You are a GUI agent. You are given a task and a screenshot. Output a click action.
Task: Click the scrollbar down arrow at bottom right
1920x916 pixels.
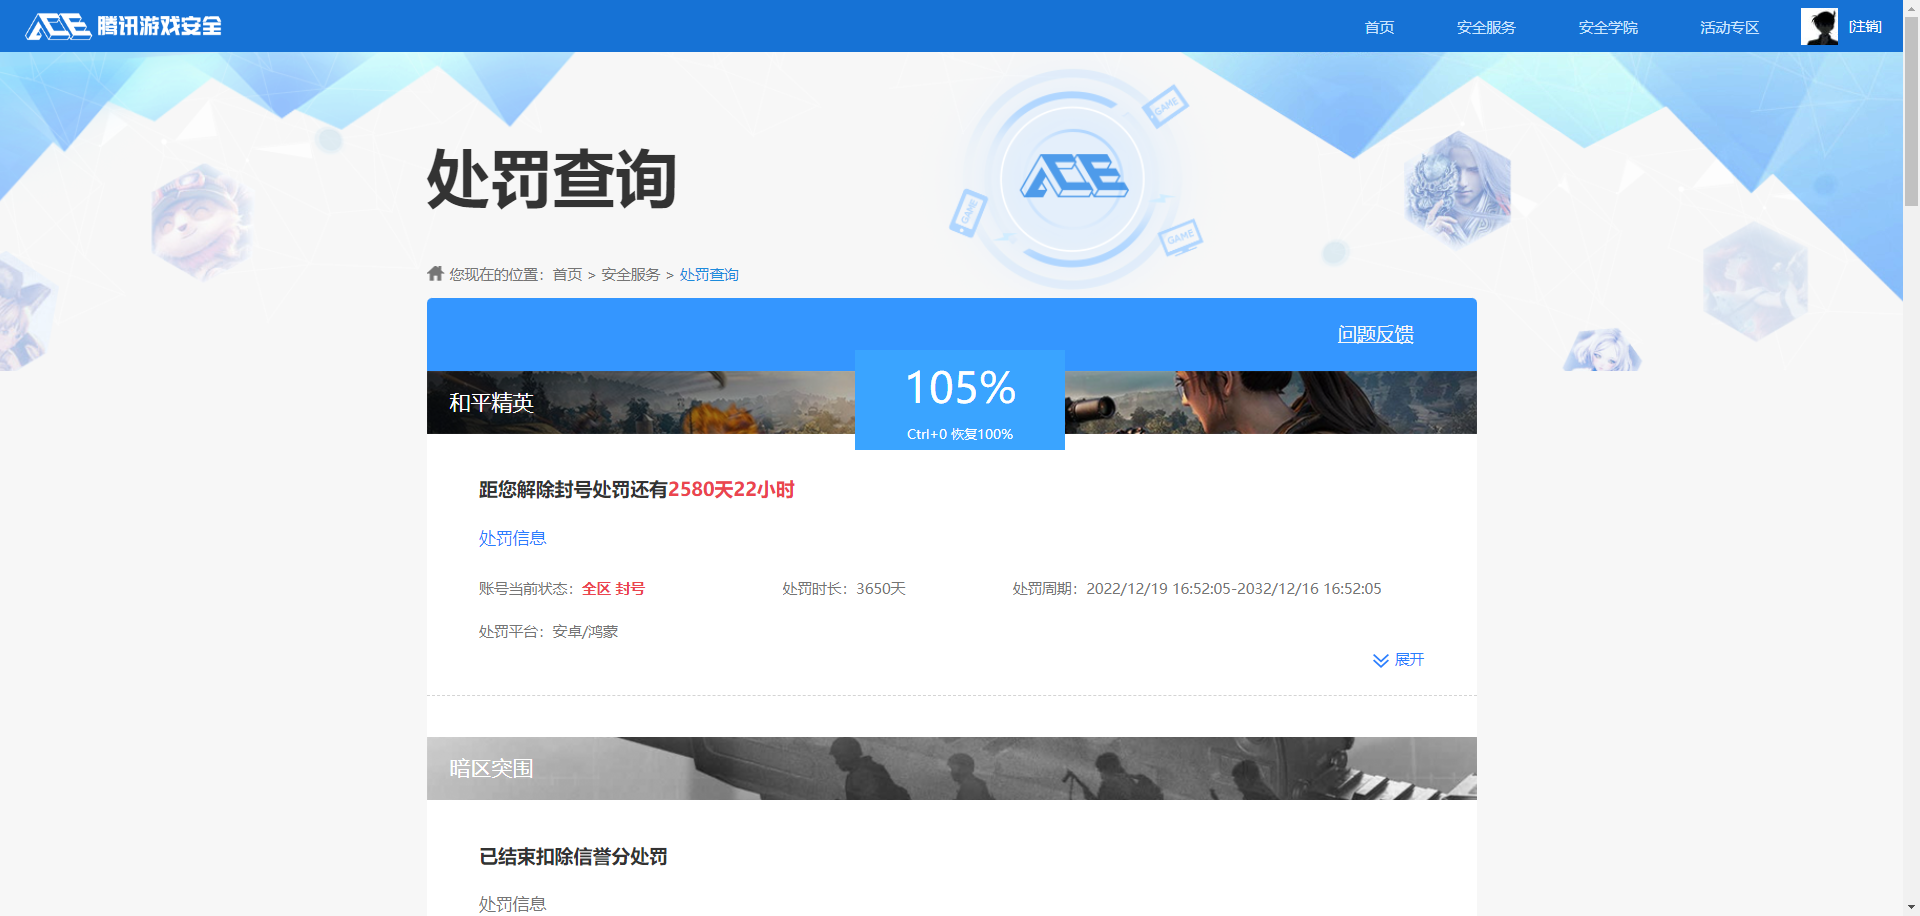(x=1911, y=906)
